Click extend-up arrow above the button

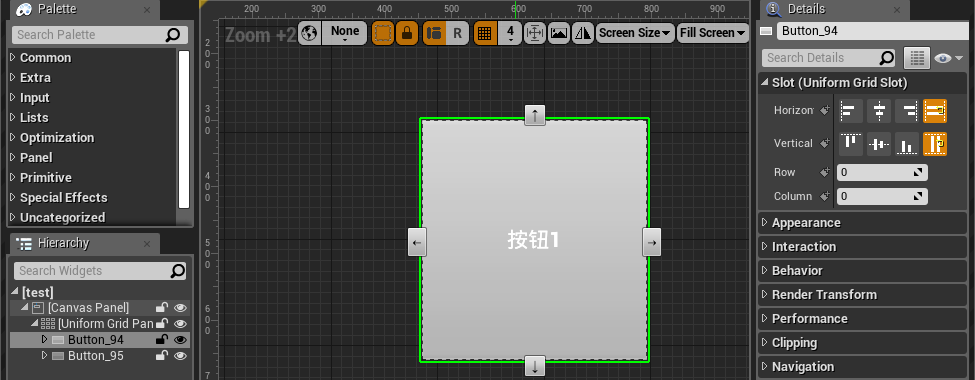coord(535,115)
